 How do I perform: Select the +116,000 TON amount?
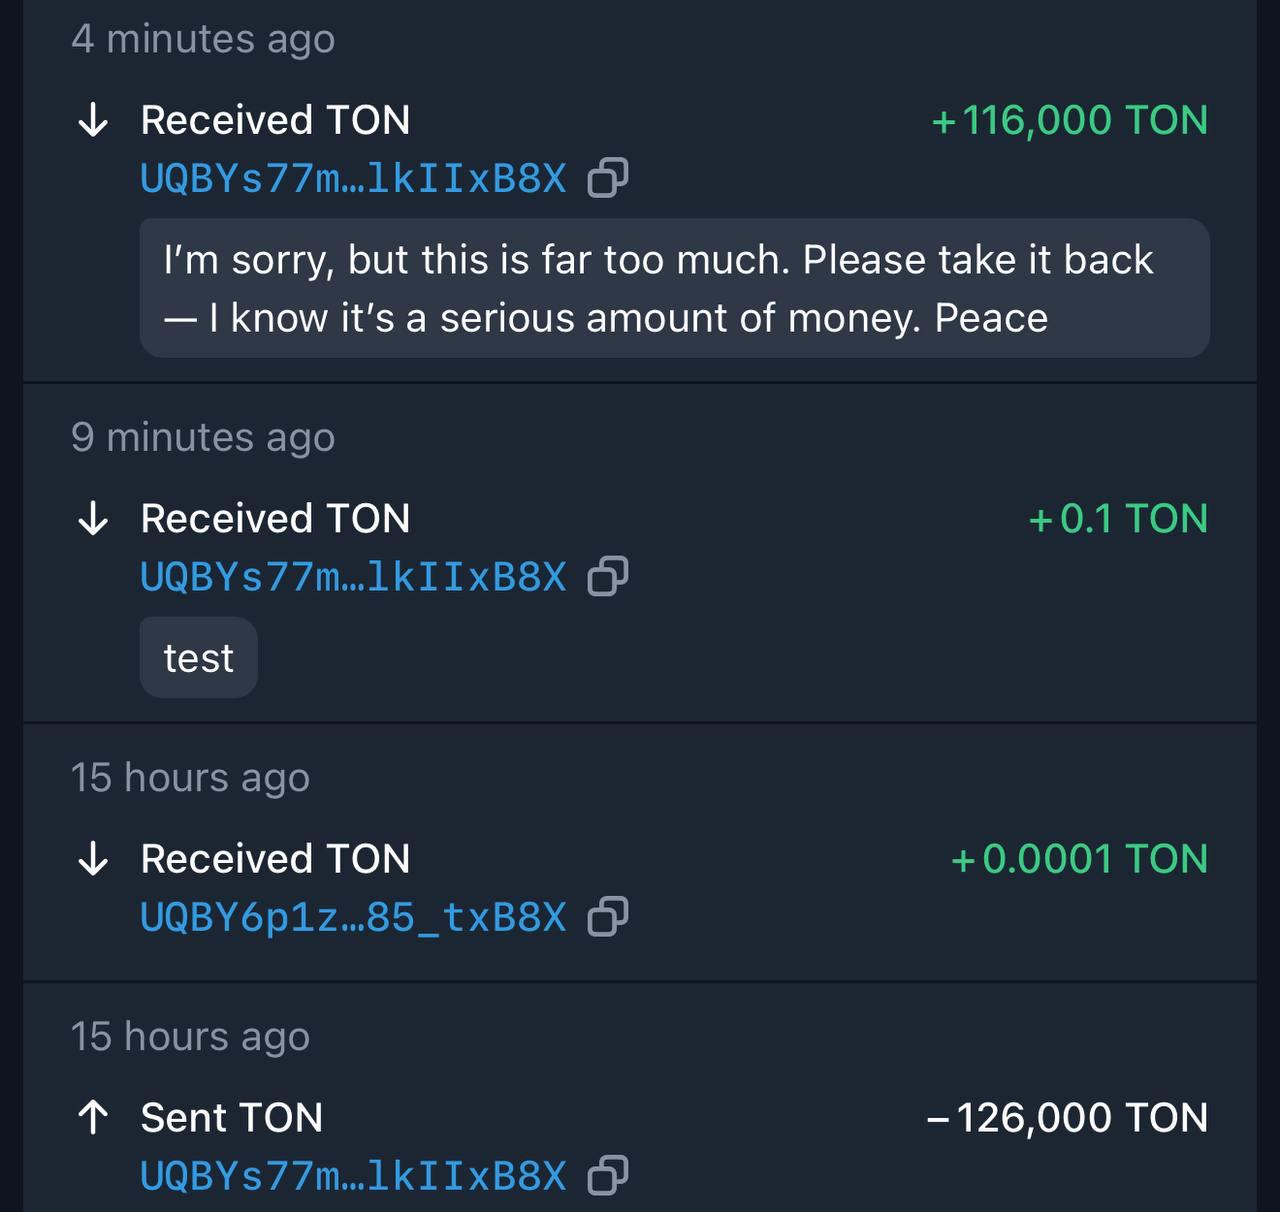click(1069, 120)
